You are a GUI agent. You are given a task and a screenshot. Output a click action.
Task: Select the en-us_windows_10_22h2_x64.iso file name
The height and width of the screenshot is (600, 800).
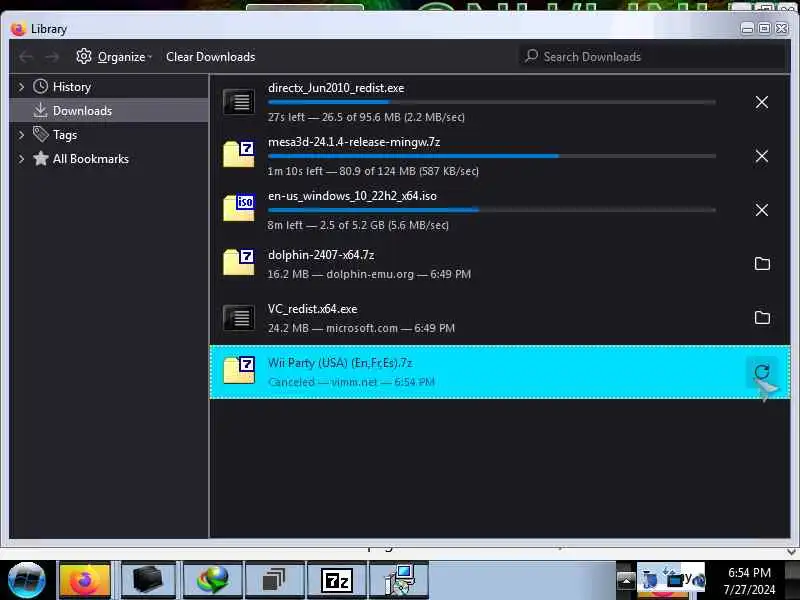pyautogui.click(x=352, y=196)
